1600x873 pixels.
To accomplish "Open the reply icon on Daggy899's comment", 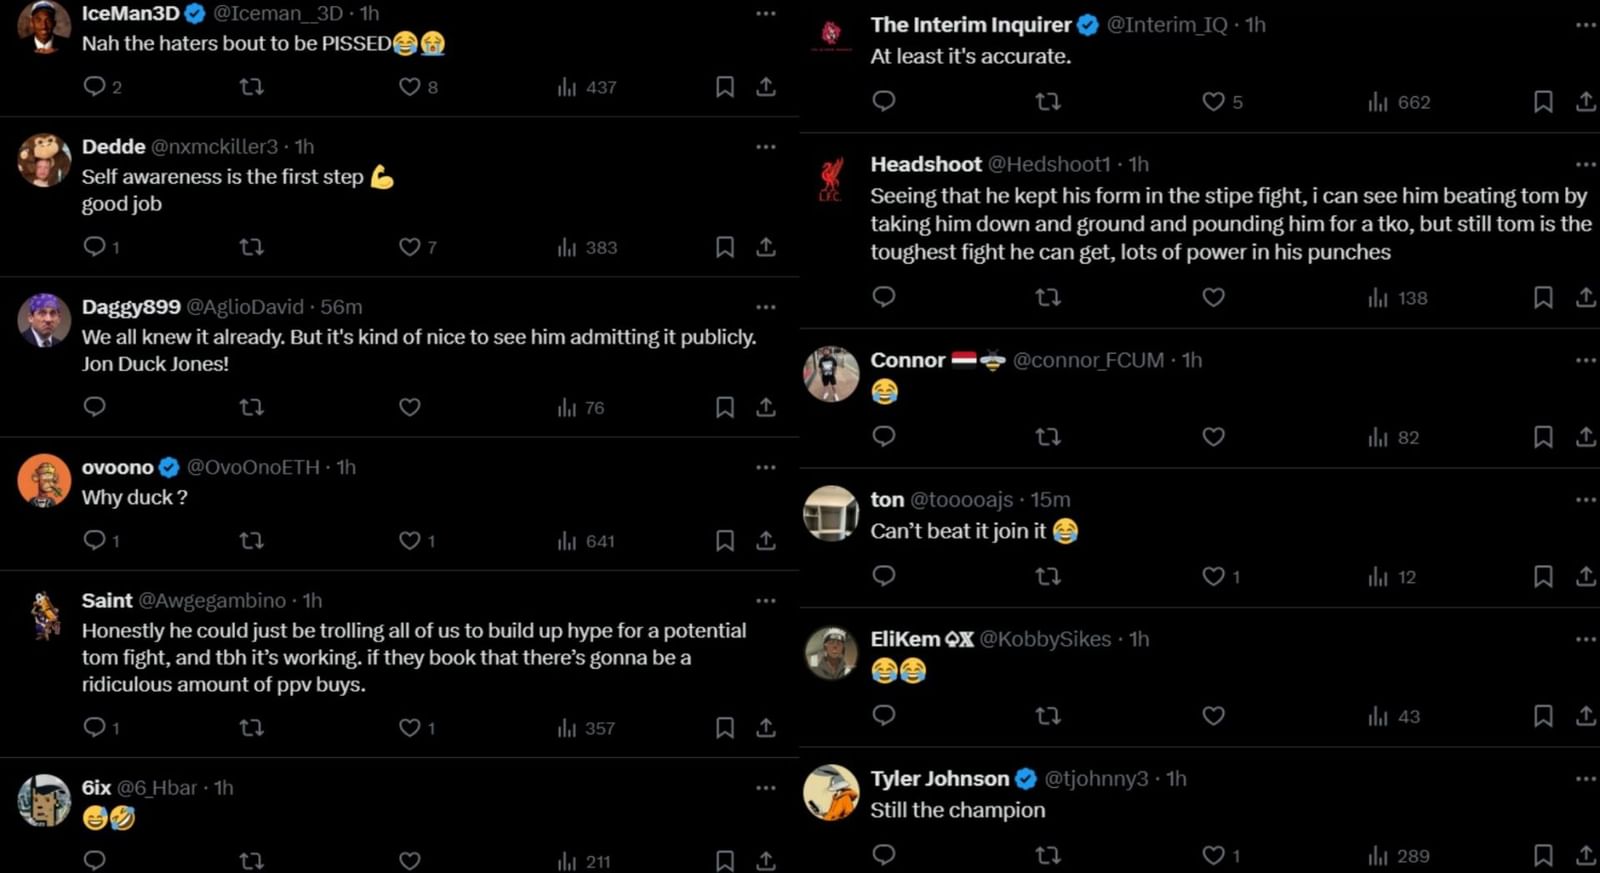I will pos(94,407).
